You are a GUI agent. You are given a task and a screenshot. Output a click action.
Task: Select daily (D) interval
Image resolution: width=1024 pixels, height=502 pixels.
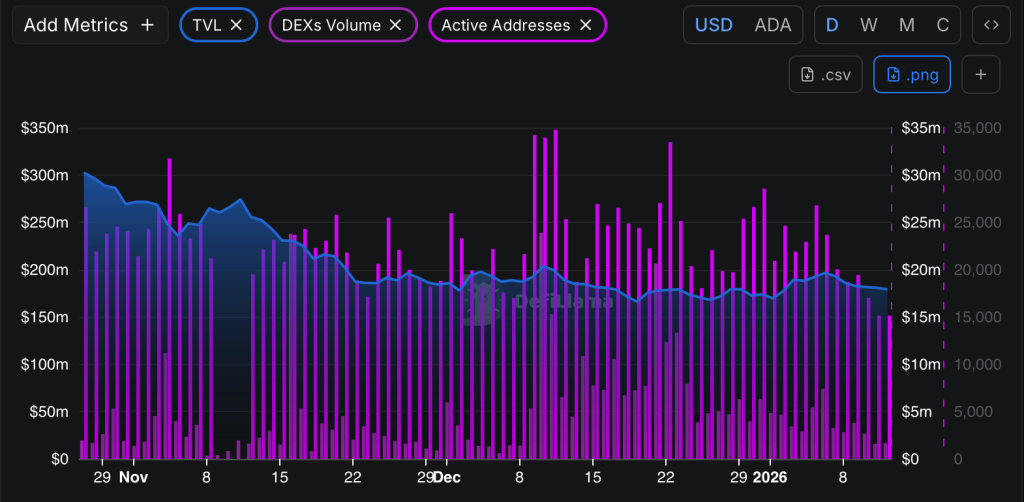coord(832,25)
